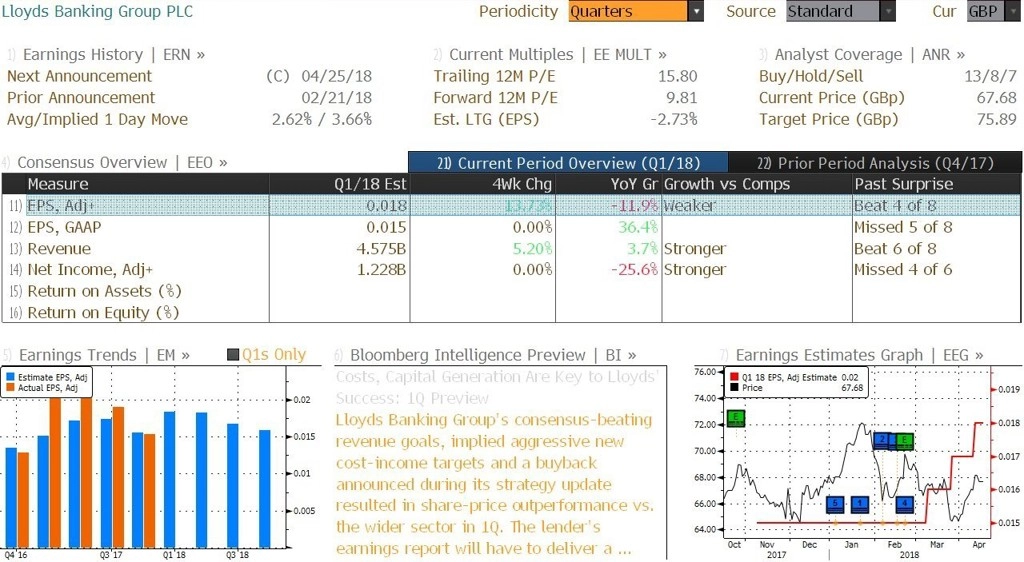Viewport: 1024px width, 562px height.
Task: Click the blue news marker labeled 4
Action: 904,503
